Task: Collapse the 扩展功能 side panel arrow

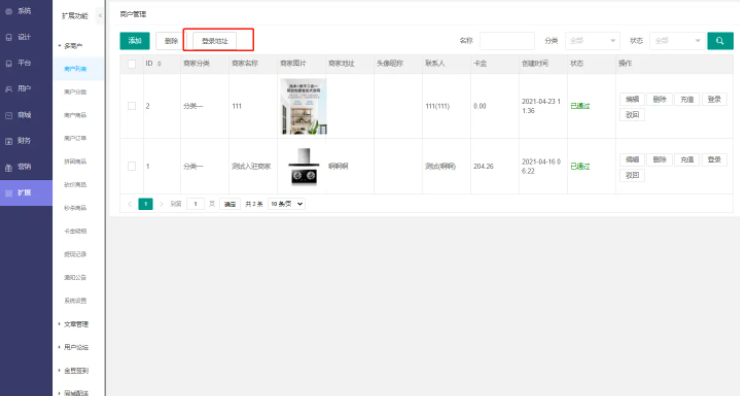Action: pos(100,16)
